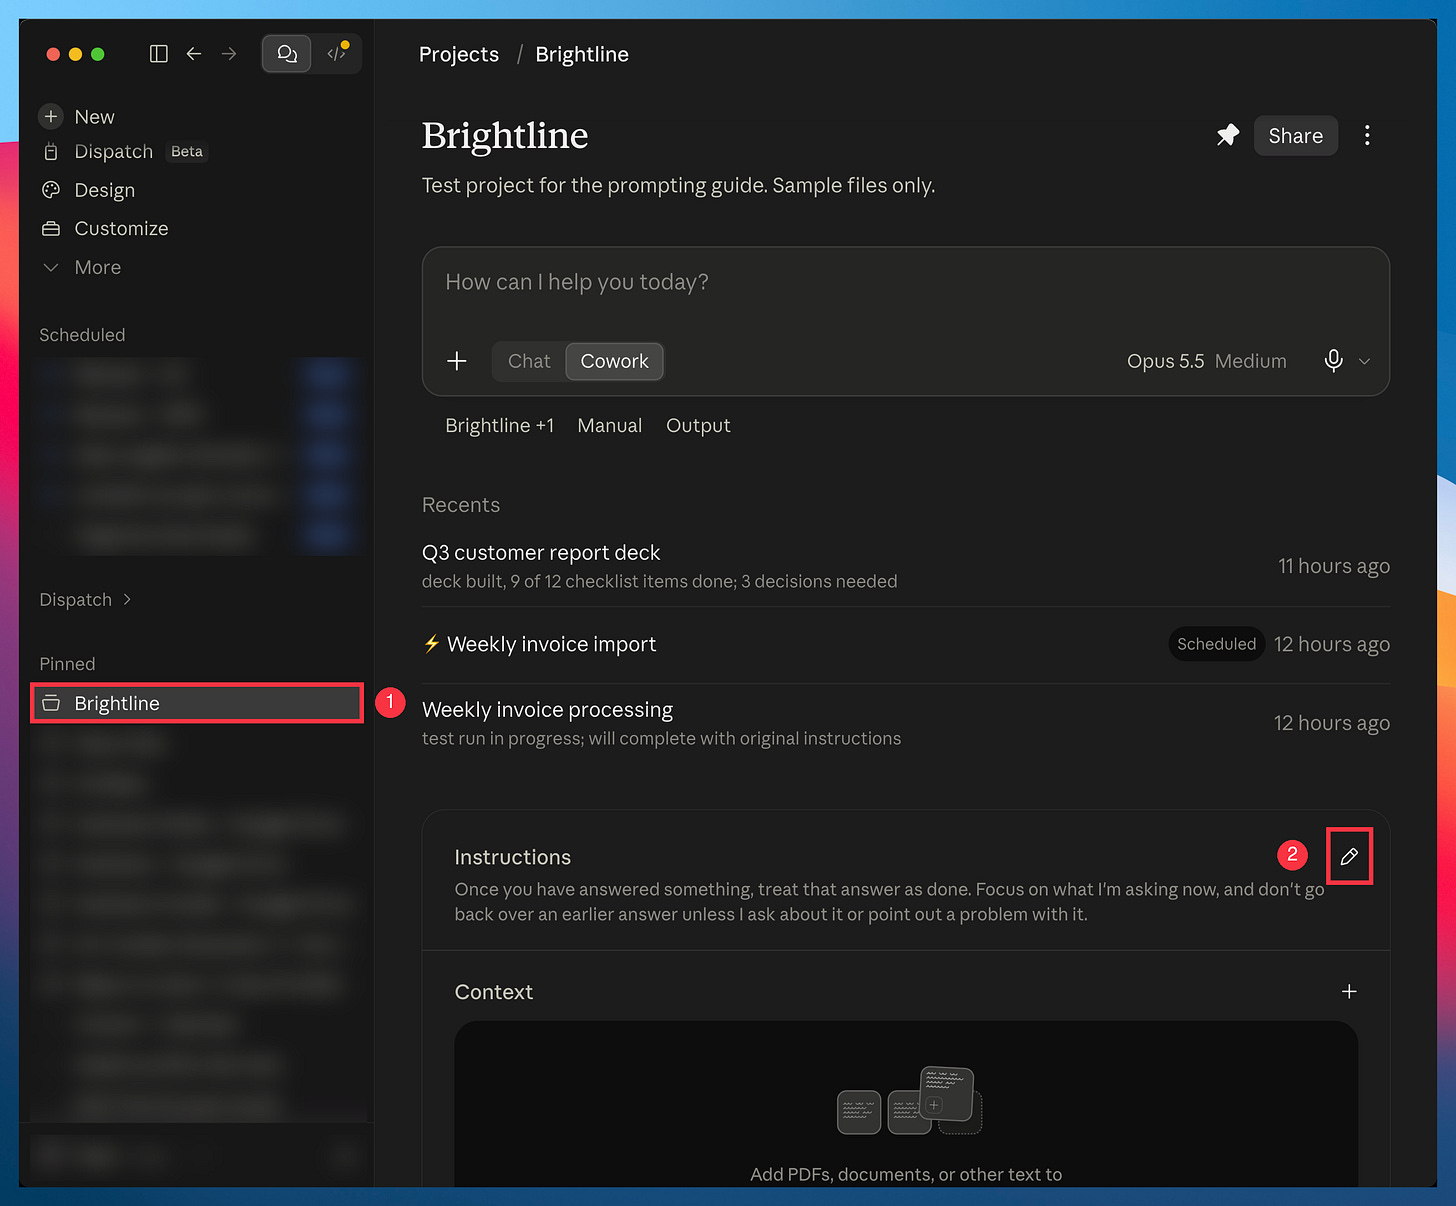Add context with the plus icon
The image size is (1456, 1206).
[x=1349, y=992]
